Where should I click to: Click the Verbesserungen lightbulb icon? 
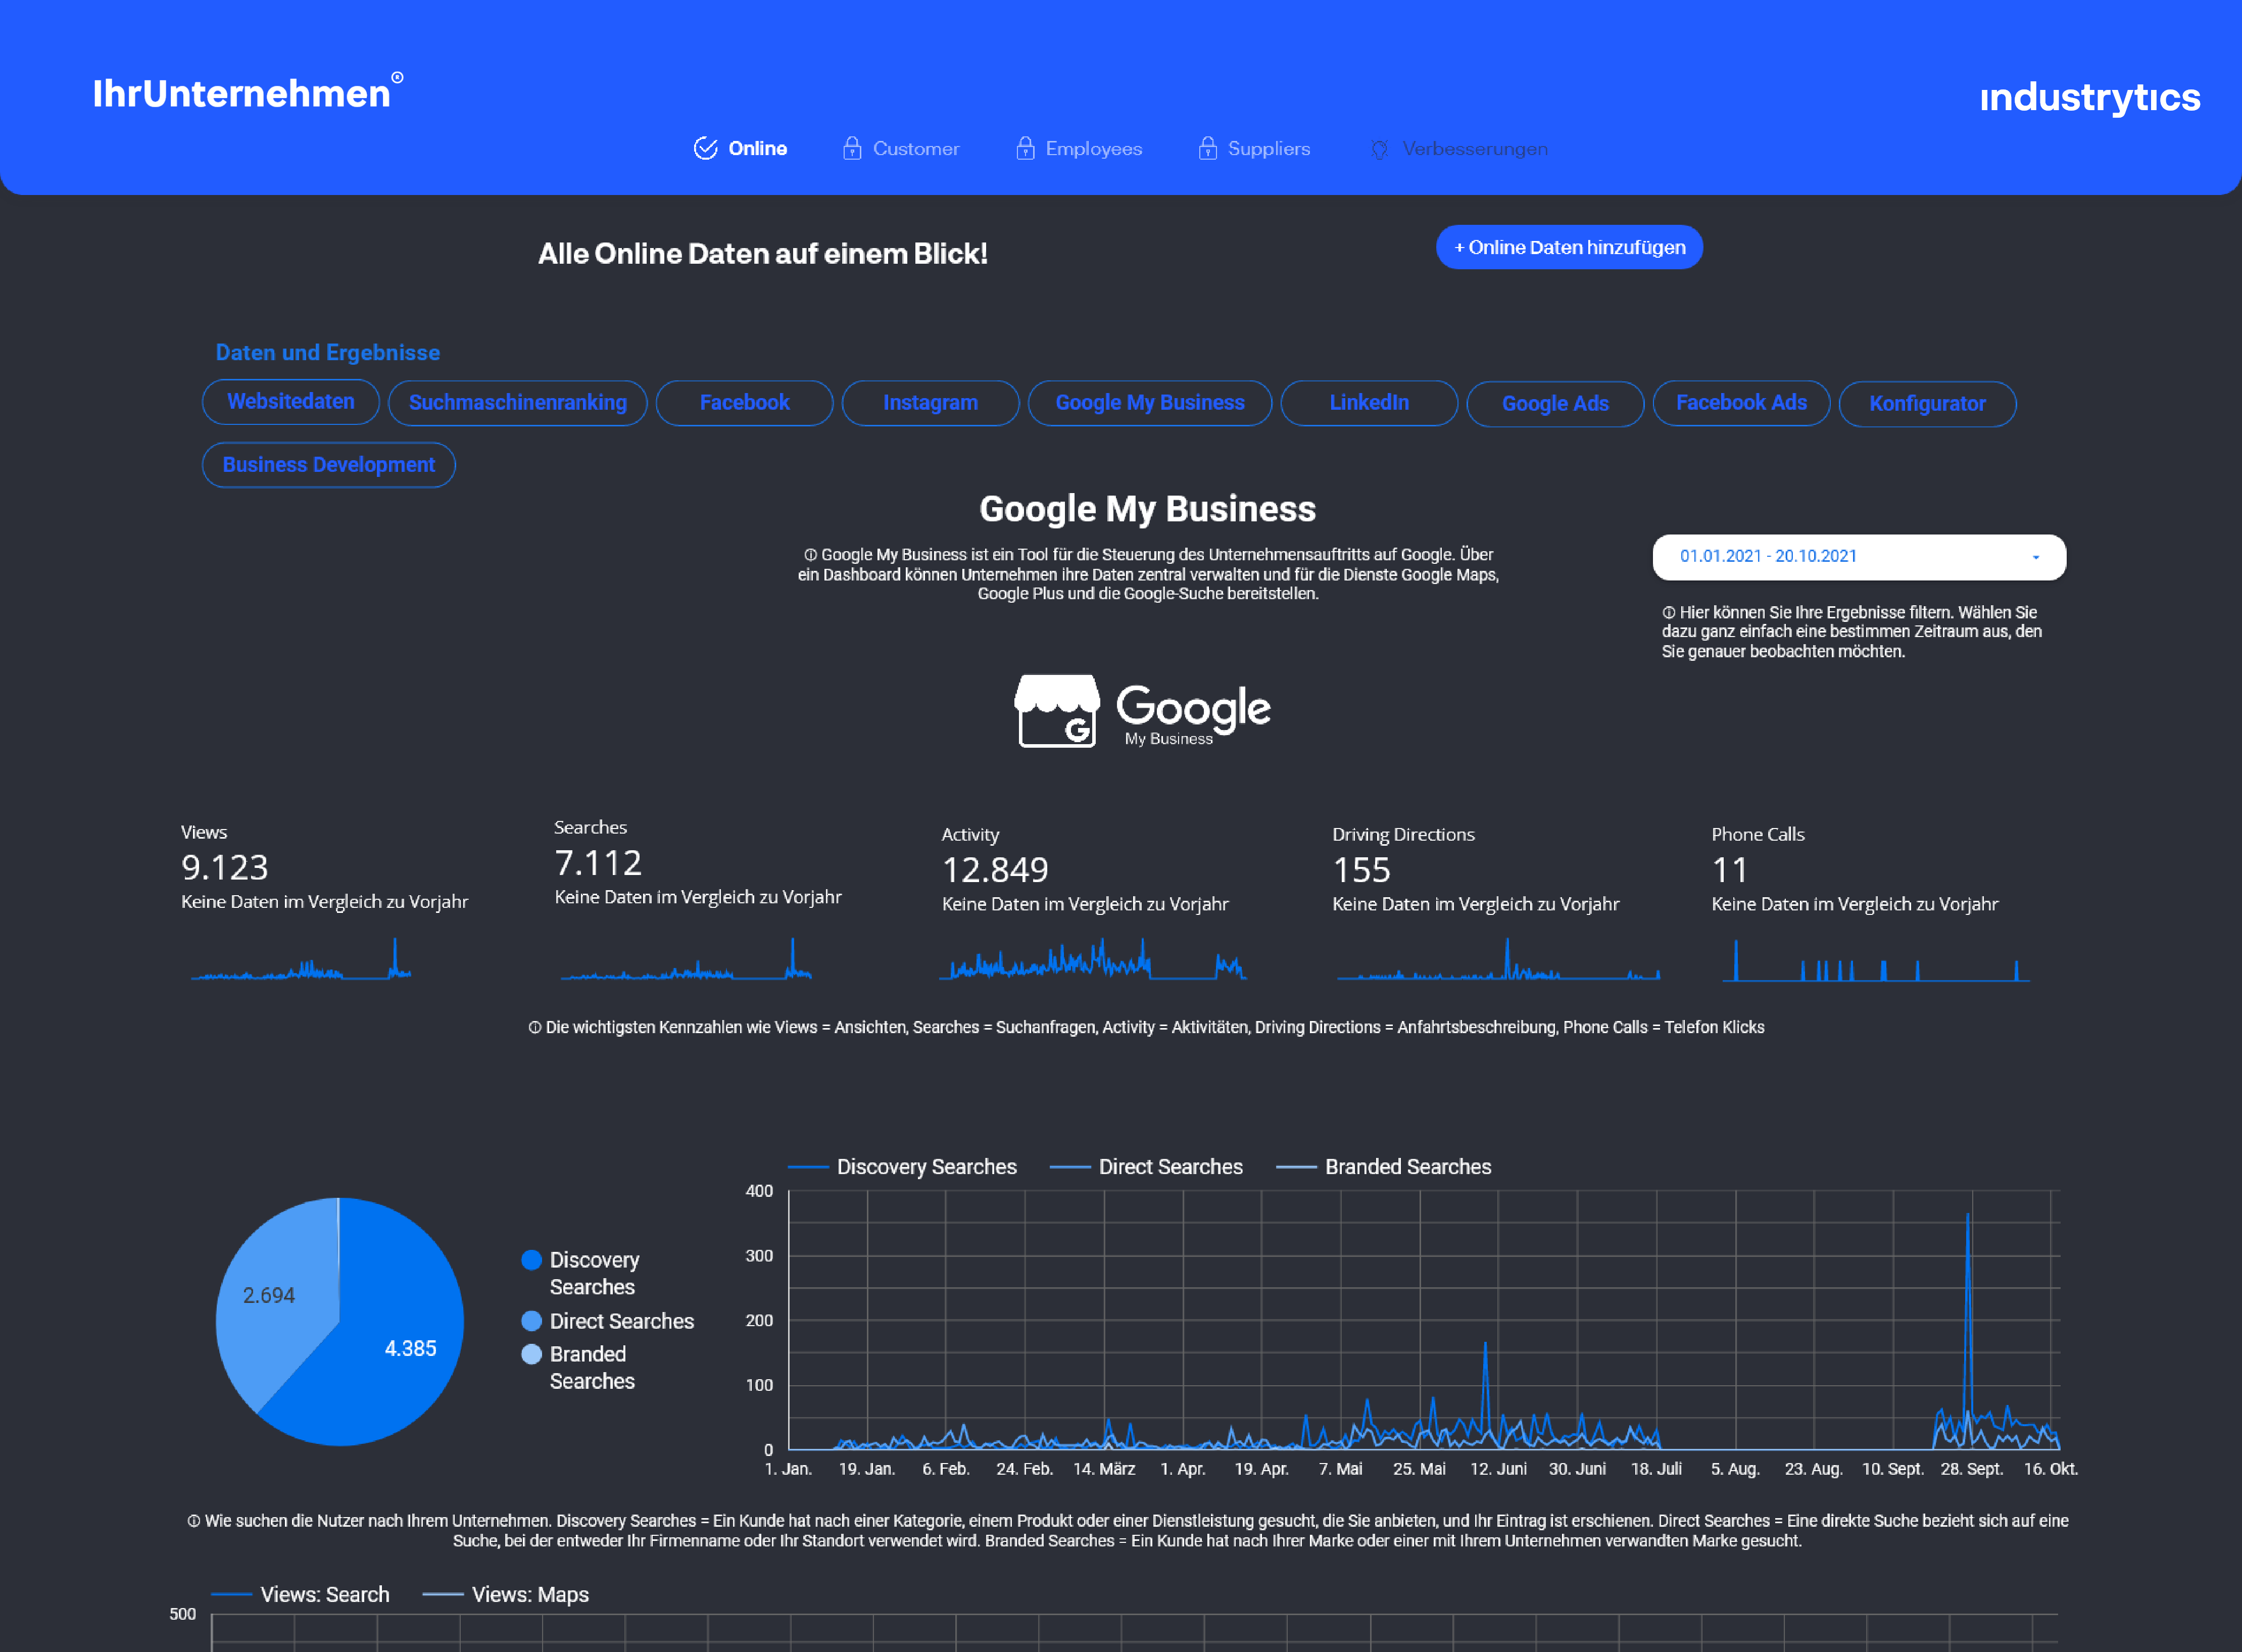tap(1379, 149)
